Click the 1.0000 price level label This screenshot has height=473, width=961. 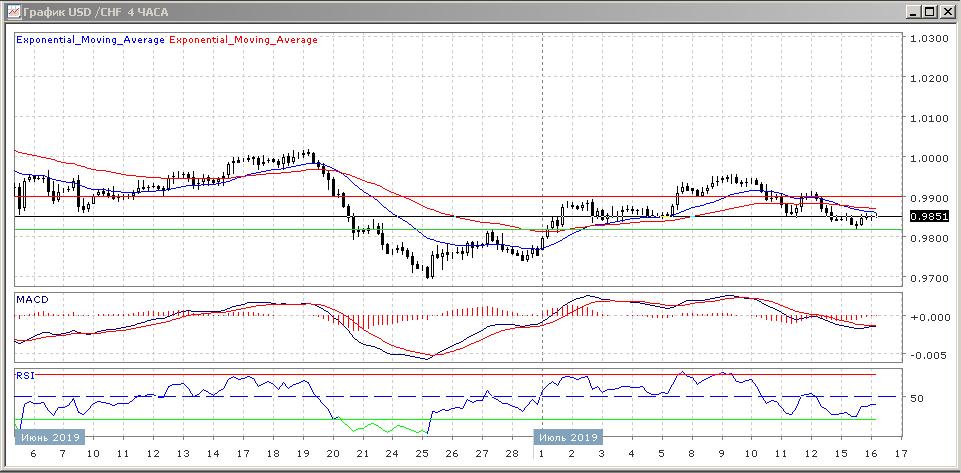pos(927,158)
